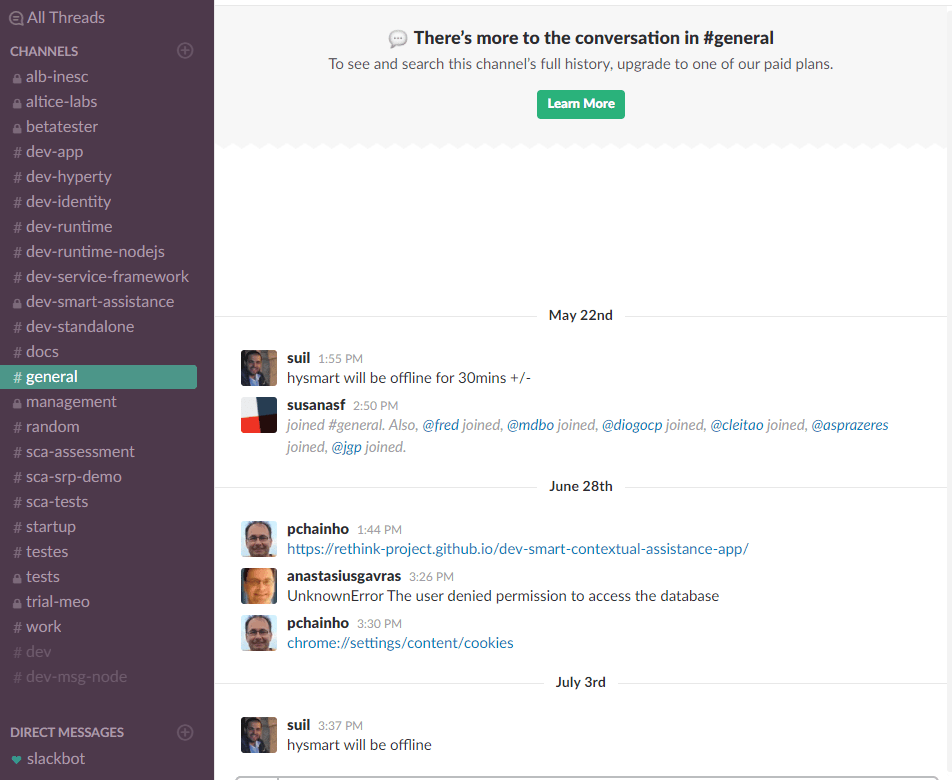Click the May 22nd date divider
952x780 pixels.
coord(580,315)
